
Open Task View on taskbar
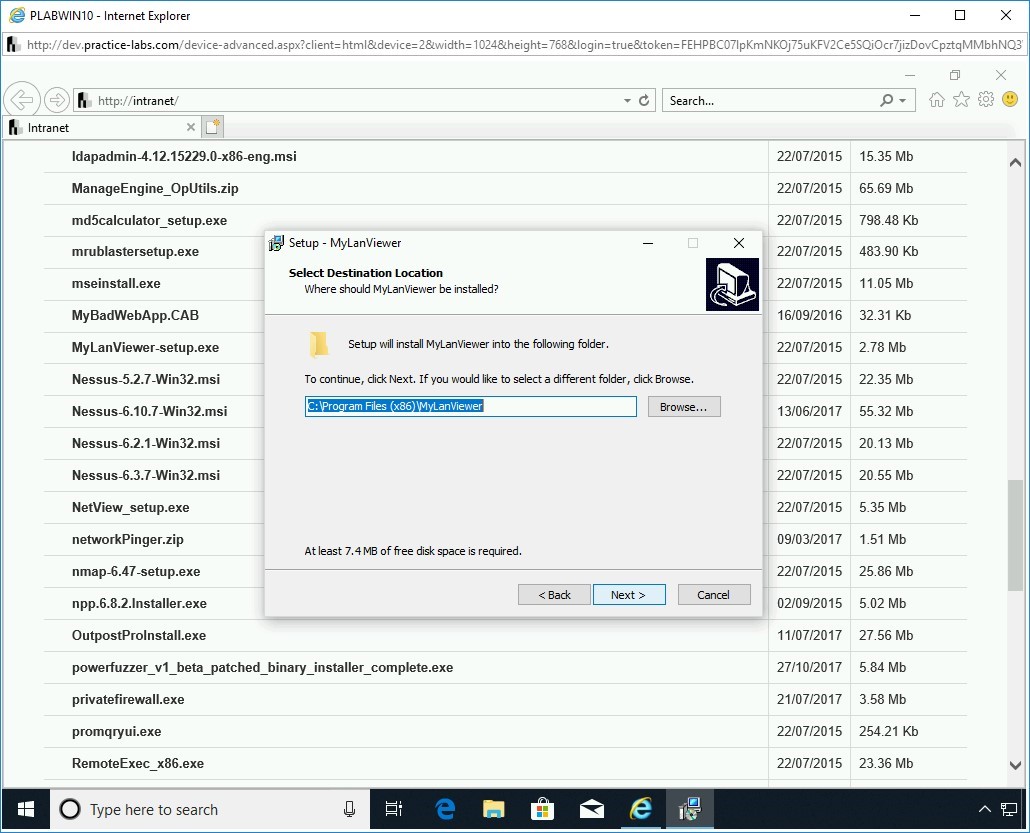pyautogui.click(x=394, y=809)
